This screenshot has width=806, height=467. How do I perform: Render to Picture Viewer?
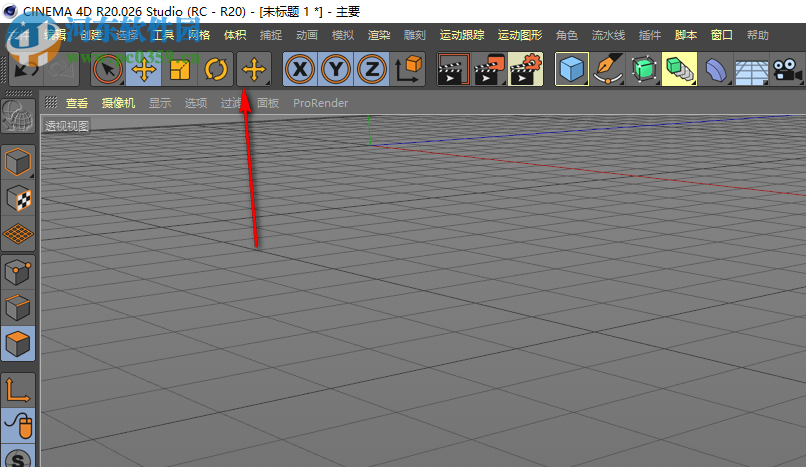[x=489, y=69]
